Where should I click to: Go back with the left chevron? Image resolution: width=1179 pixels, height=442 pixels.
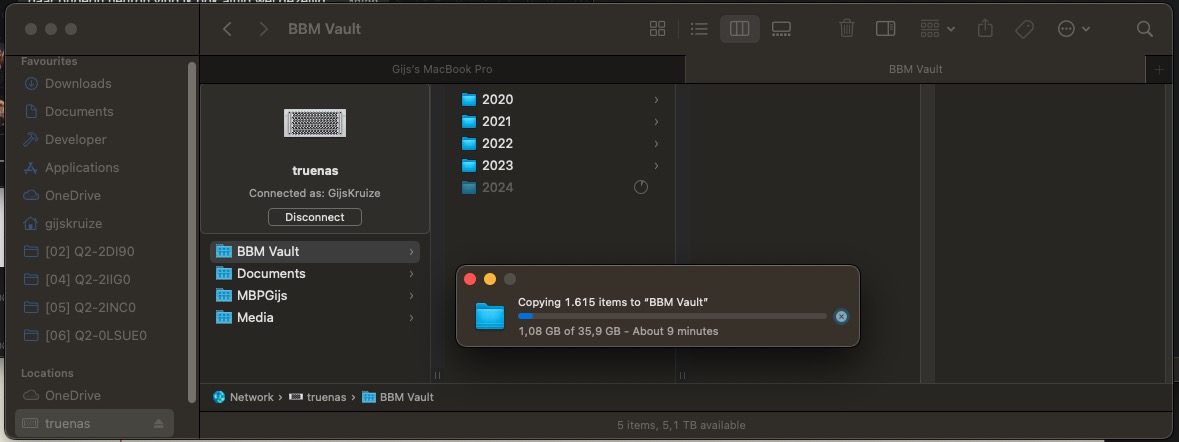(227, 29)
